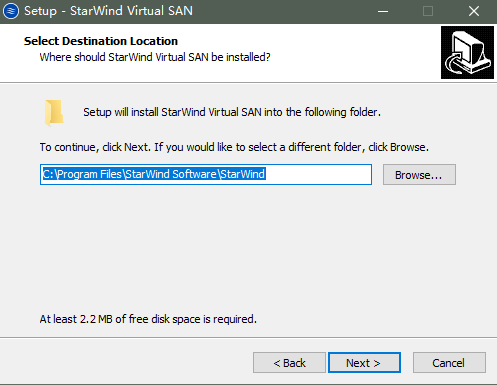Click 'Setup - StarWind Virtual SAN' title text

[108, 11]
